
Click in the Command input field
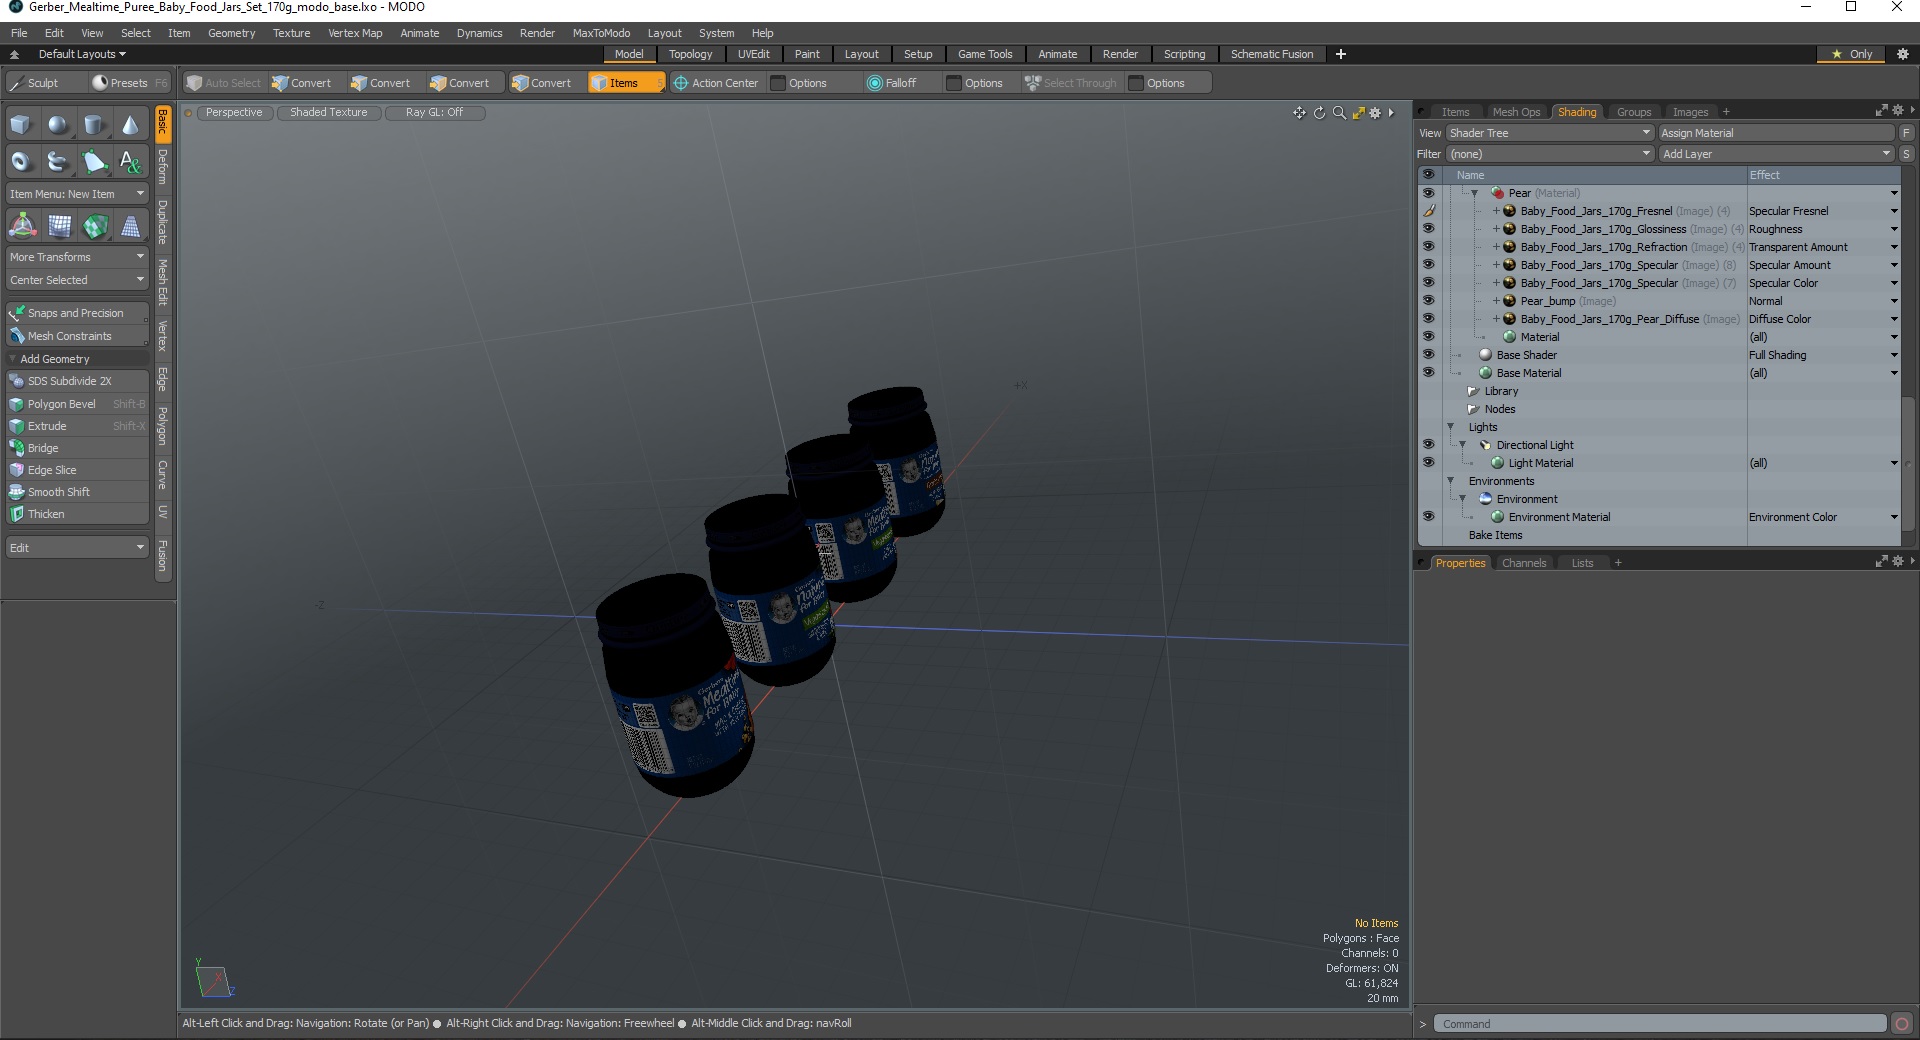[x=1660, y=1024]
